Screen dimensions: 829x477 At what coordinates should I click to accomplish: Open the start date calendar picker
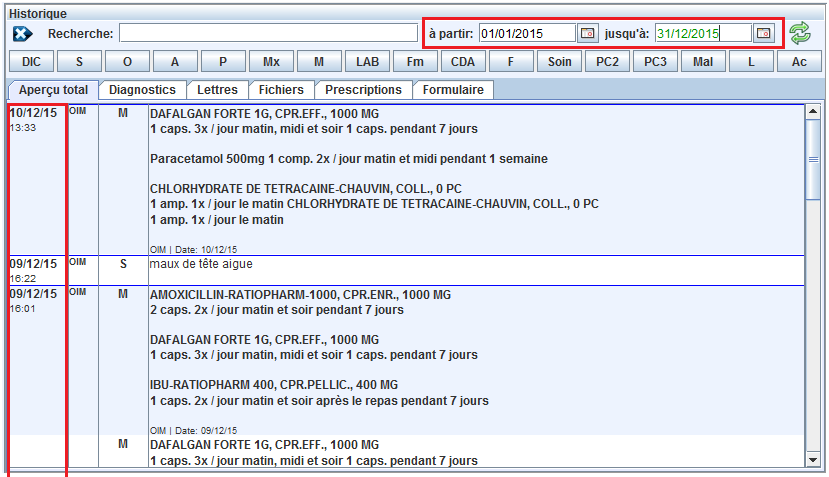(x=588, y=33)
